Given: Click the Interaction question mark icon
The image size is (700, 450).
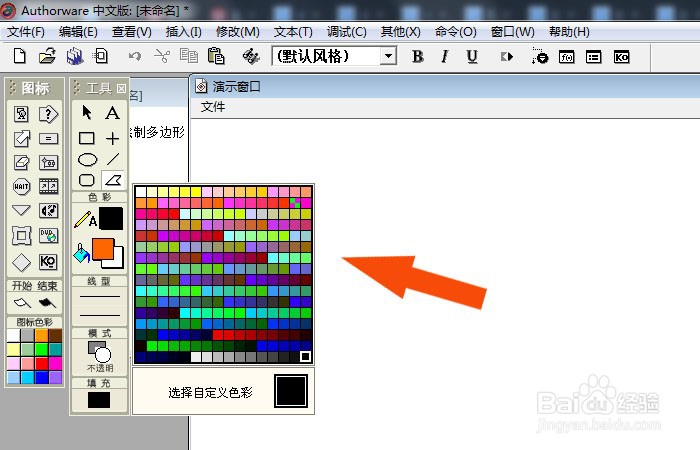Looking at the screenshot, I should click(48, 114).
